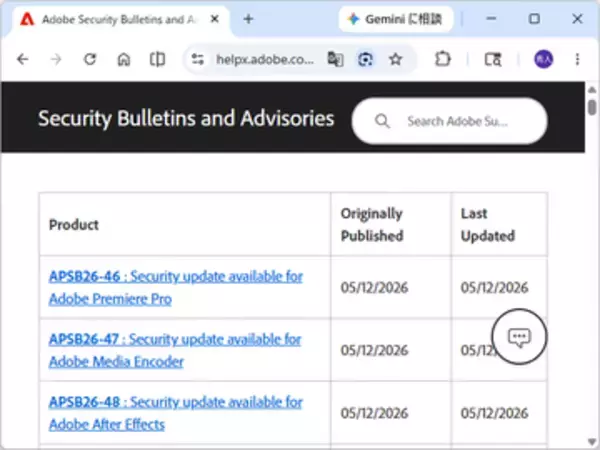Open the extensions puzzle icon
This screenshot has width=600, height=450.
click(443, 59)
